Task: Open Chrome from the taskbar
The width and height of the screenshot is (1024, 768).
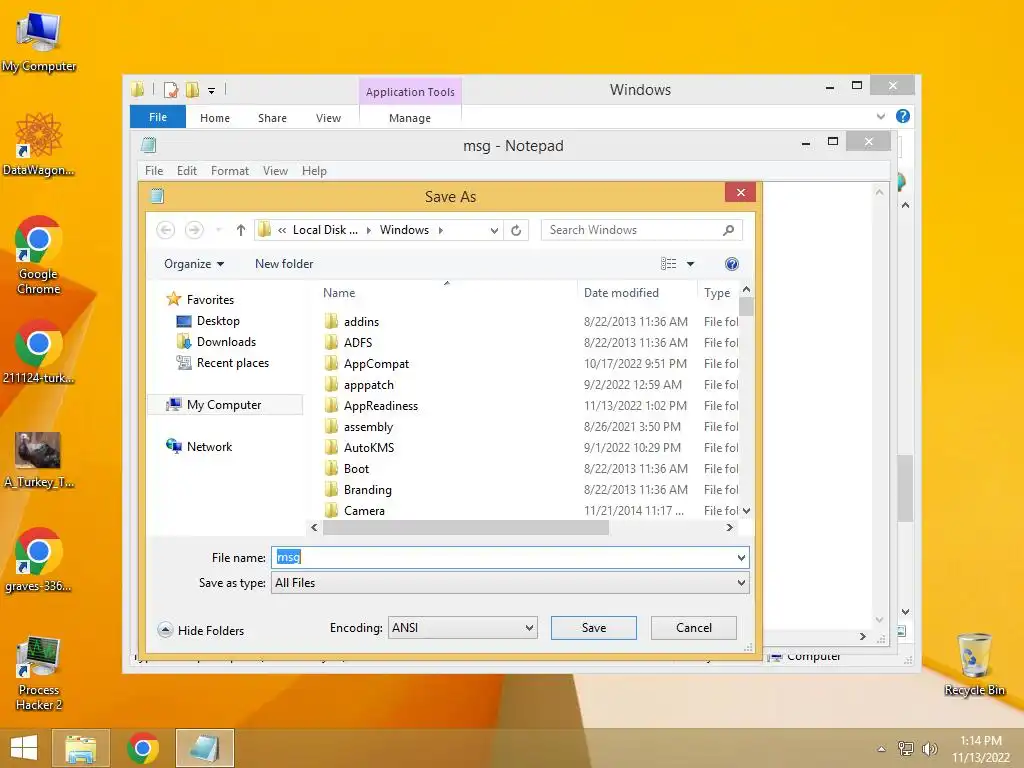Action: pos(143,748)
